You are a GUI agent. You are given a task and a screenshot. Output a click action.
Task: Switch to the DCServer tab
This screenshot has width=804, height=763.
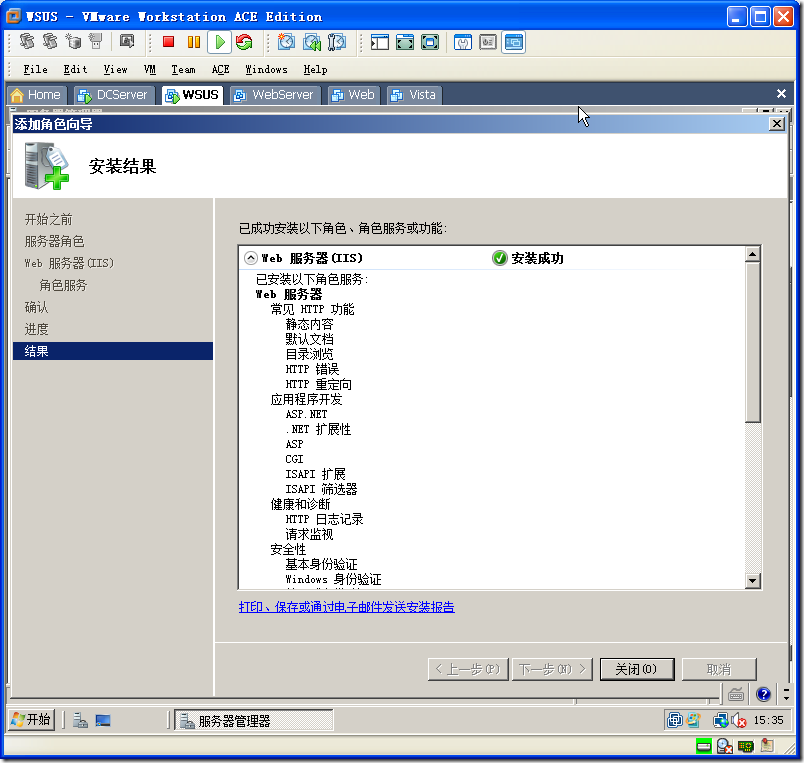point(115,95)
